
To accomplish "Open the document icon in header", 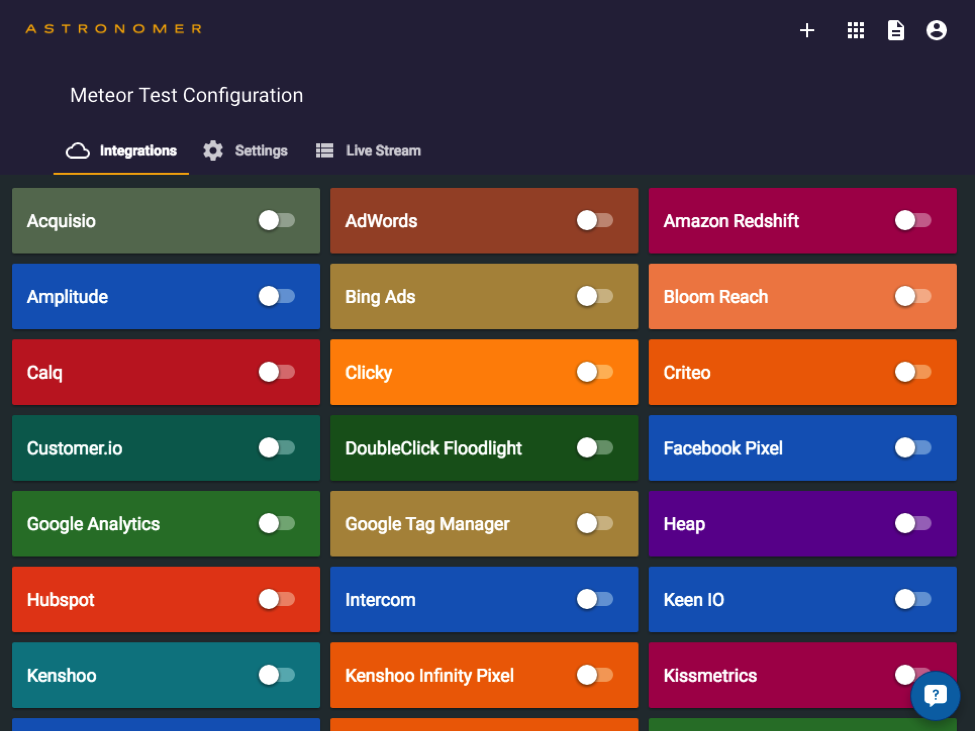I will coord(895,30).
